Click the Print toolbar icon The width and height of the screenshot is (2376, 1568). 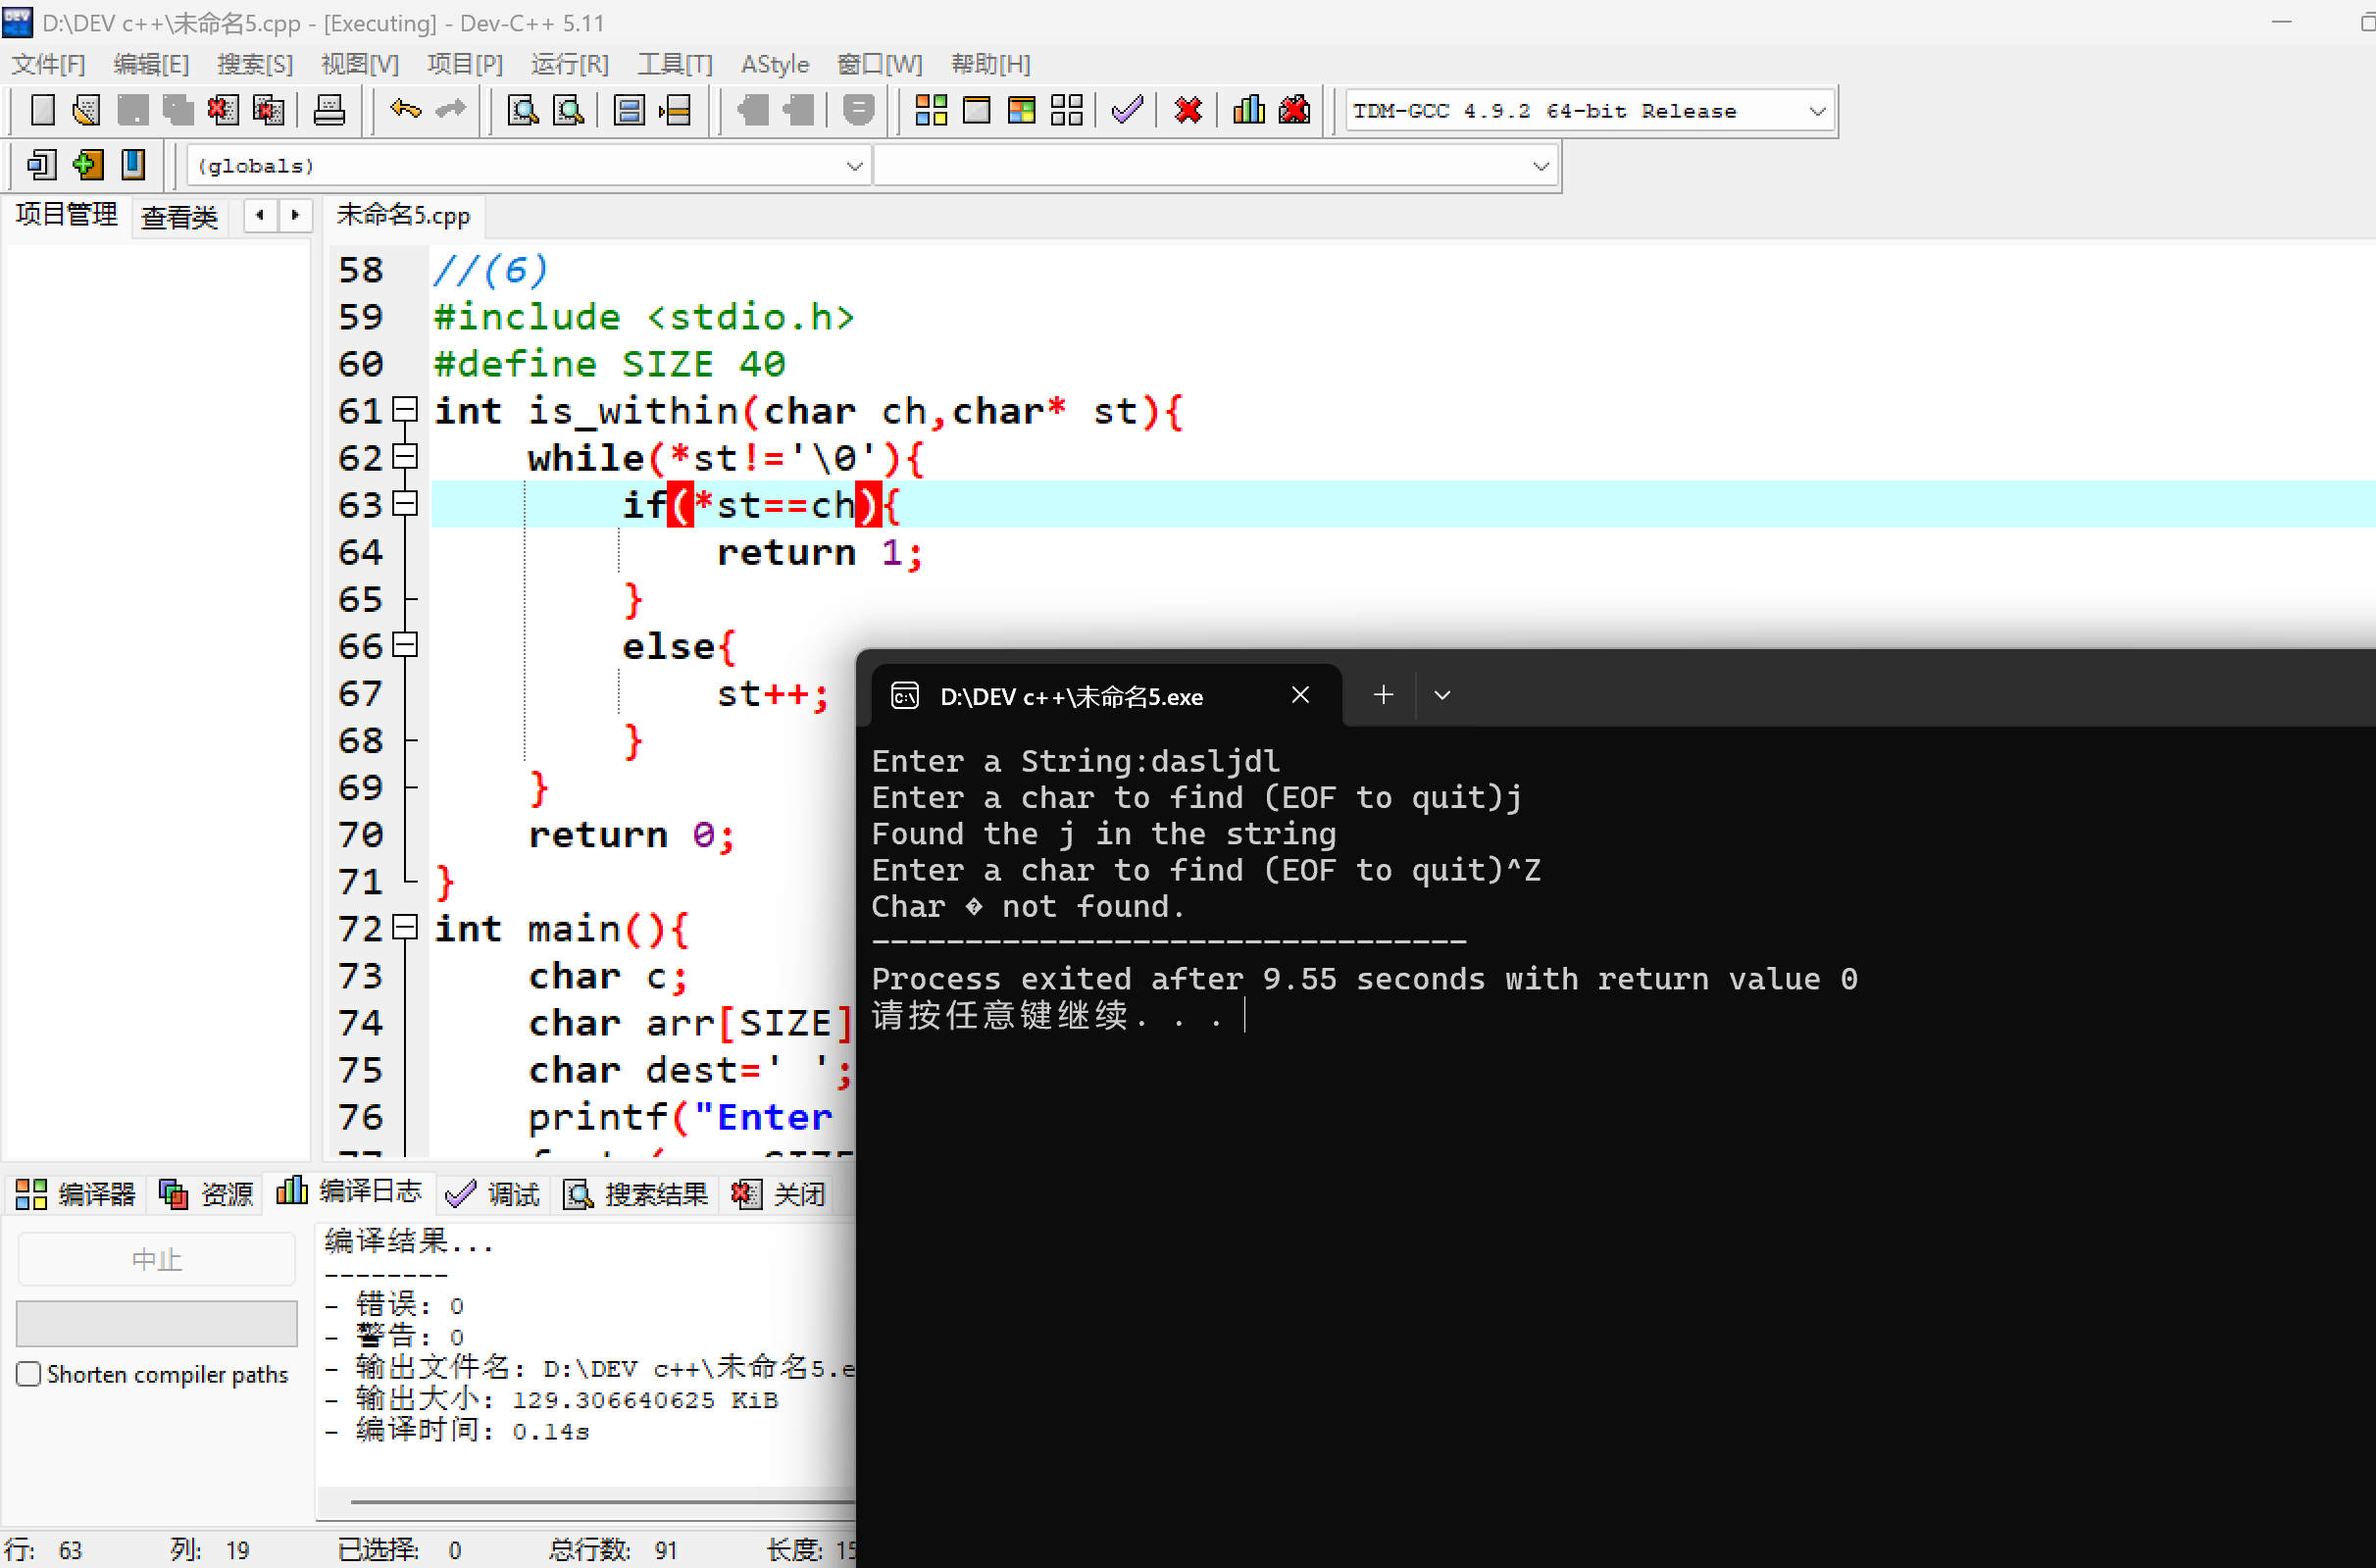pyautogui.click(x=329, y=110)
